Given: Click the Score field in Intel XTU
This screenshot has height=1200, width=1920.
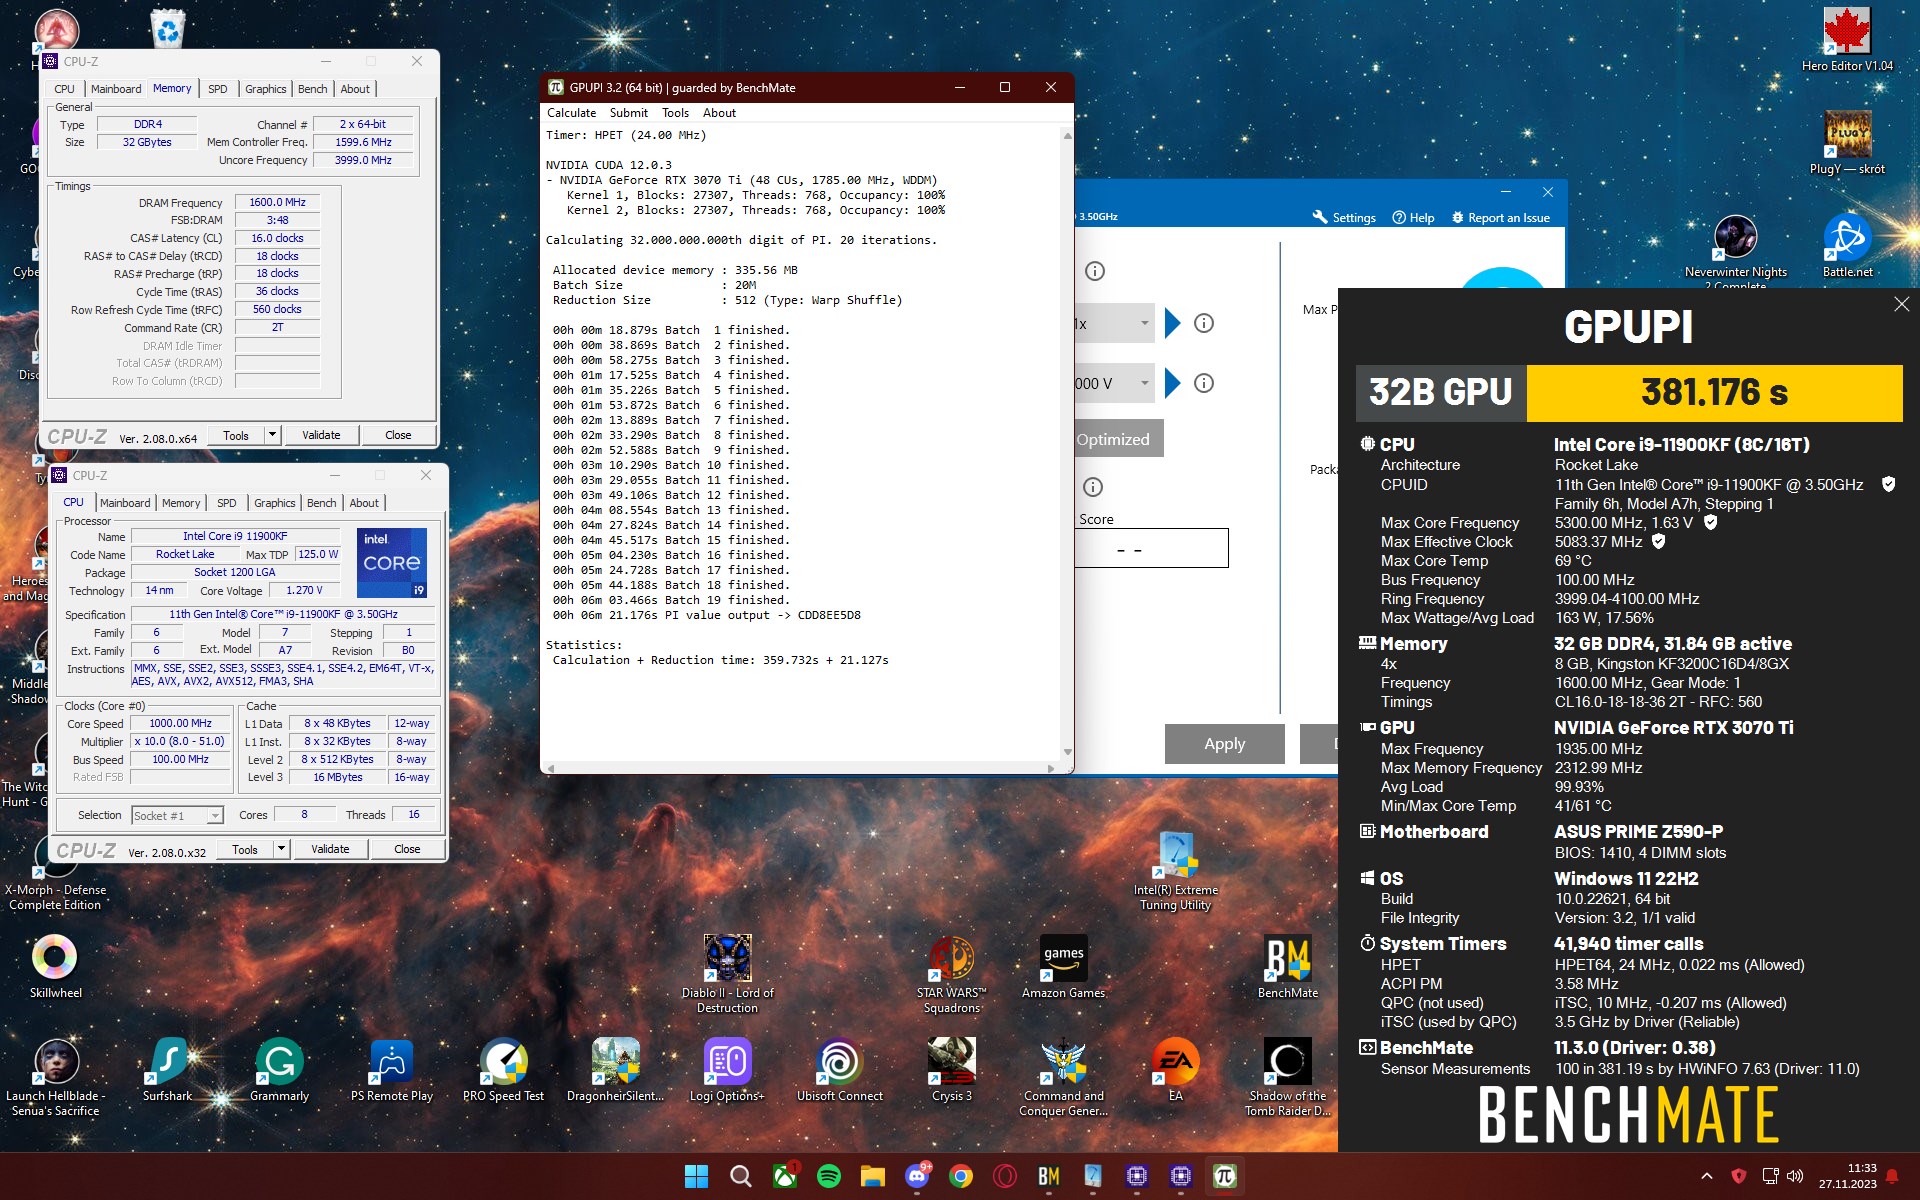Looking at the screenshot, I should (x=1151, y=548).
